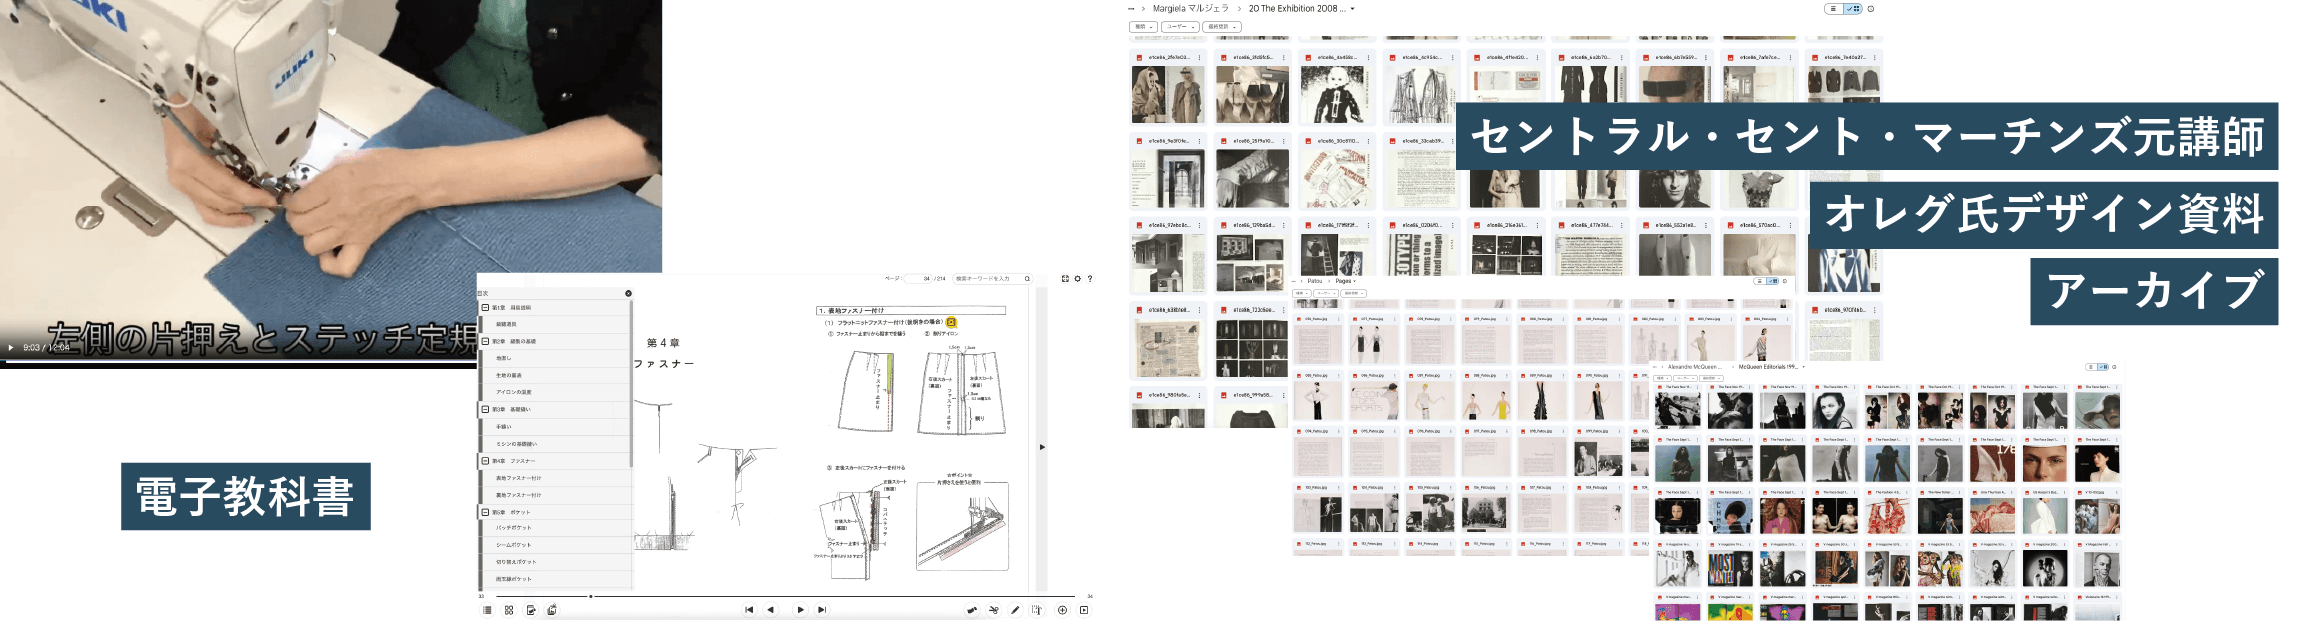Viewport: 2320px width, 621px height.
Task: Click the help question mark icon
Action: (x=1089, y=279)
